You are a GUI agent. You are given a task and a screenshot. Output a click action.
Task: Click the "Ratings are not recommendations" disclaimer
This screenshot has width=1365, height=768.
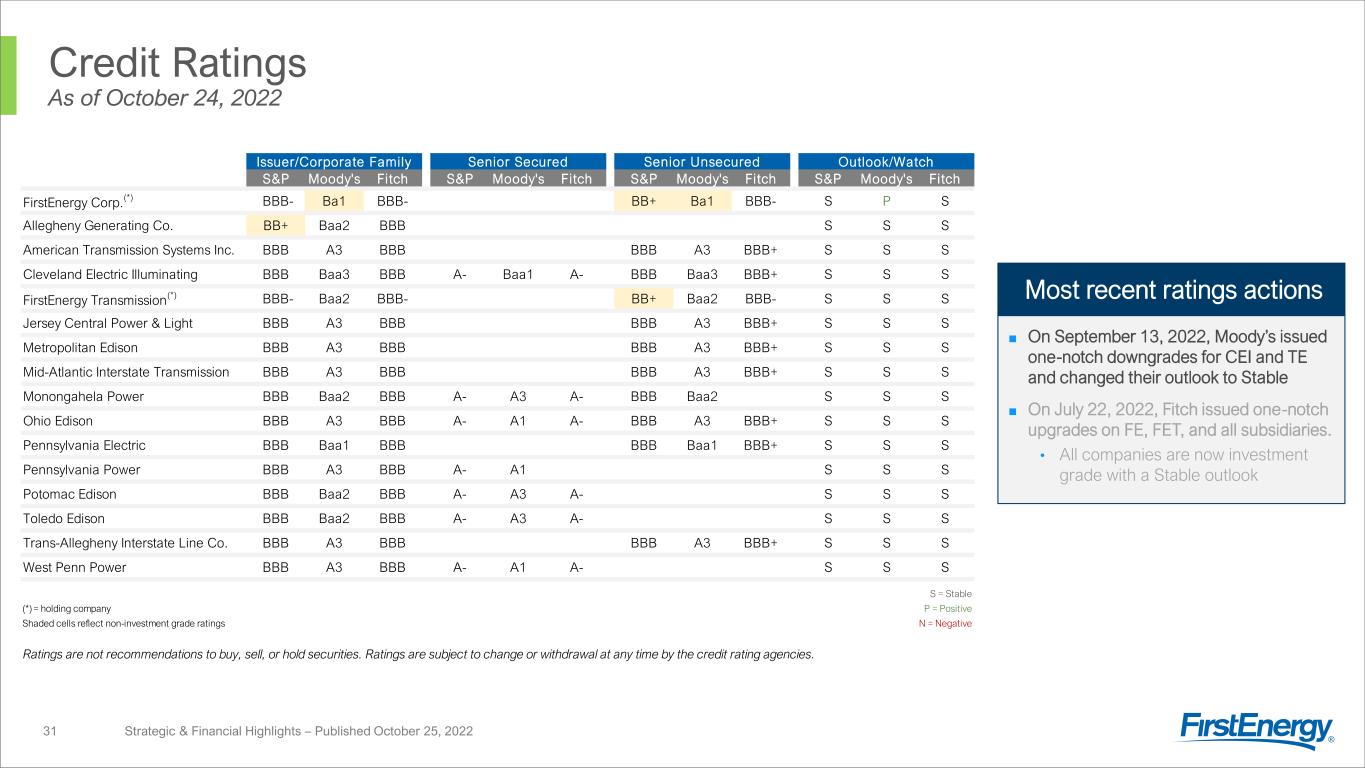click(x=418, y=655)
